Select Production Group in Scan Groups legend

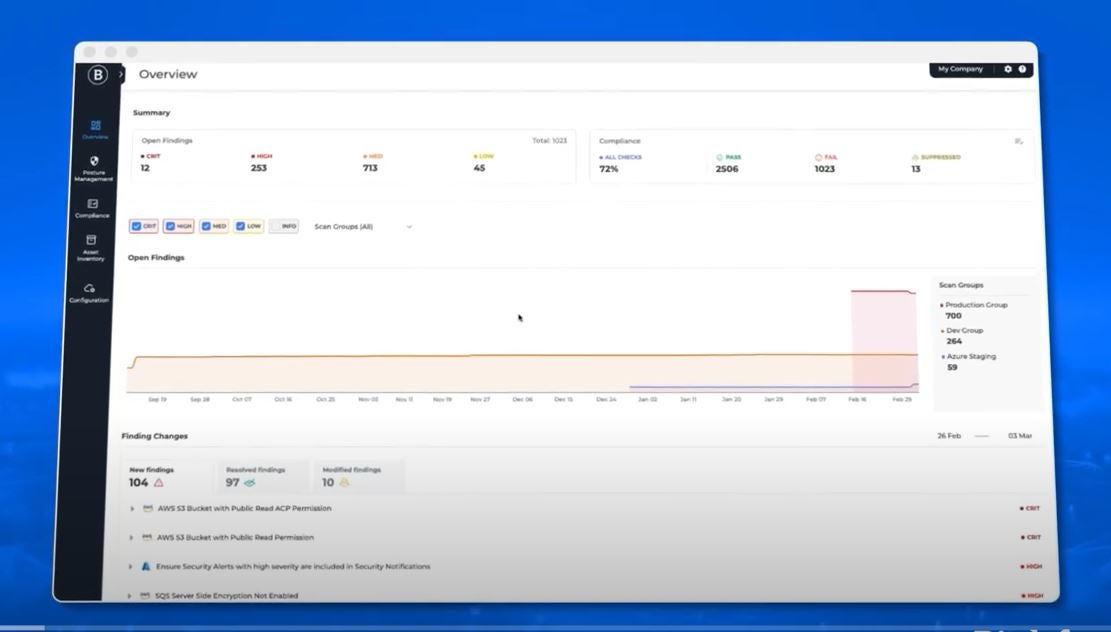click(976, 305)
